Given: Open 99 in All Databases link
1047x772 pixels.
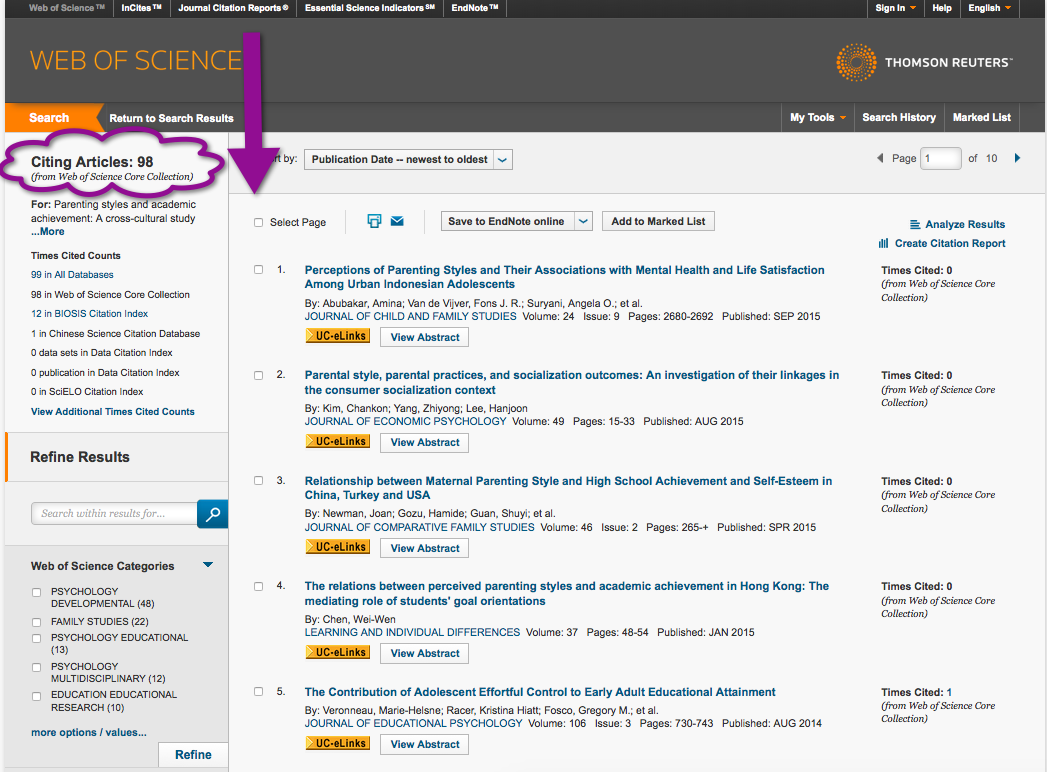Looking at the screenshot, I should 72,274.
